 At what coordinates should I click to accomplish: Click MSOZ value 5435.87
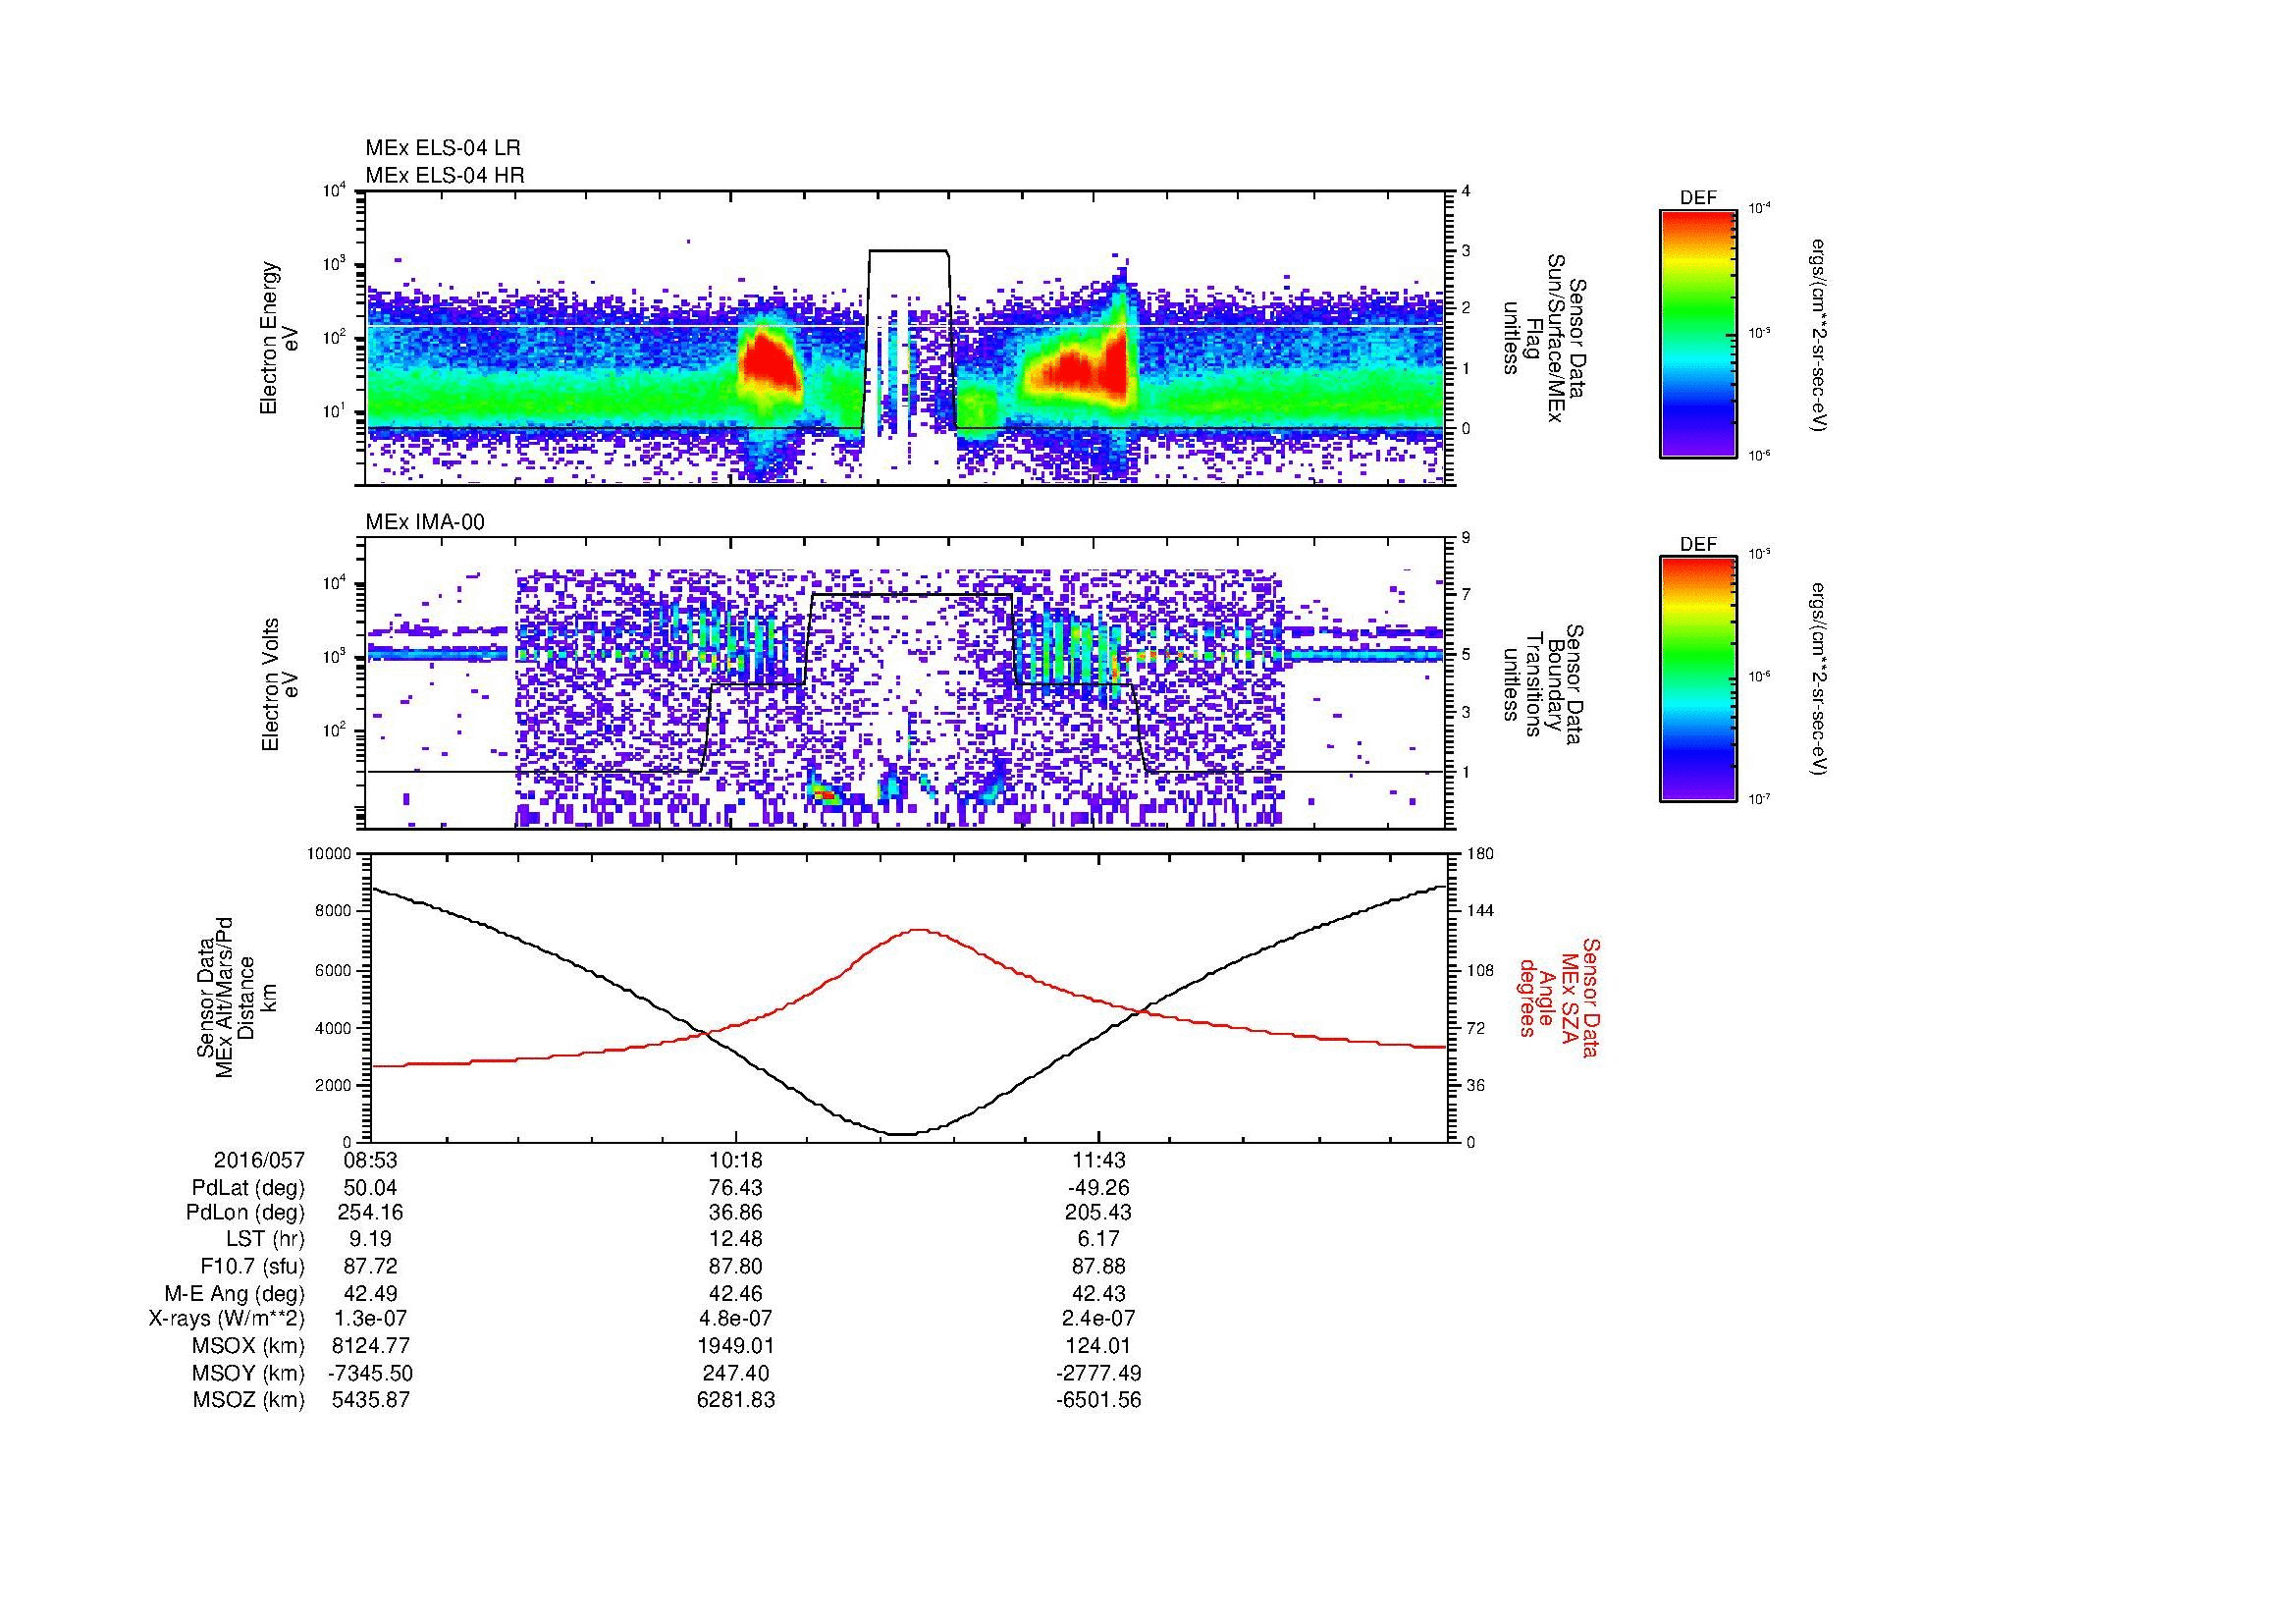[x=370, y=1400]
